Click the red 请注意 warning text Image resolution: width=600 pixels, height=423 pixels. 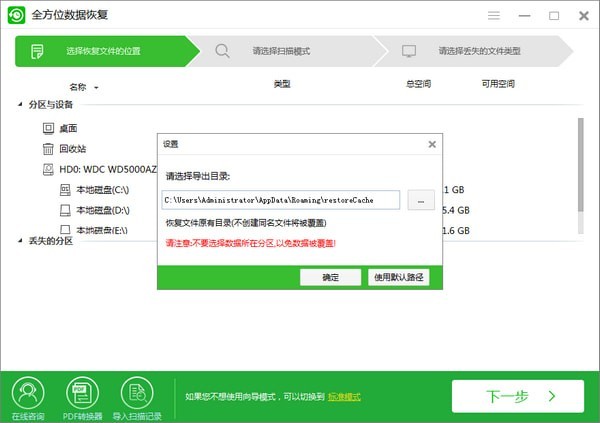pos(251,243)
